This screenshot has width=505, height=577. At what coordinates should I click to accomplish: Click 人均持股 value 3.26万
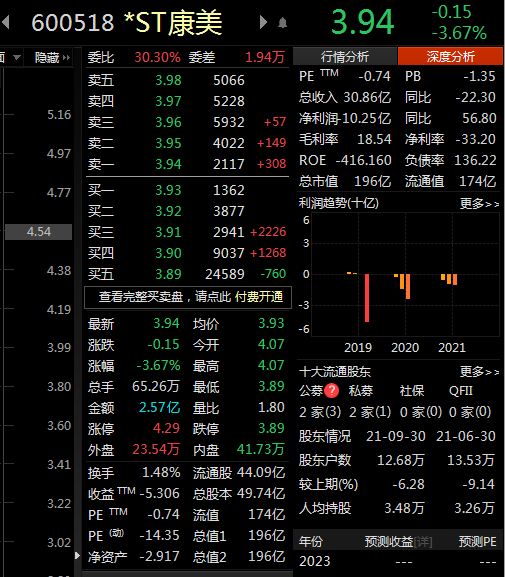[x=474, y=508]
